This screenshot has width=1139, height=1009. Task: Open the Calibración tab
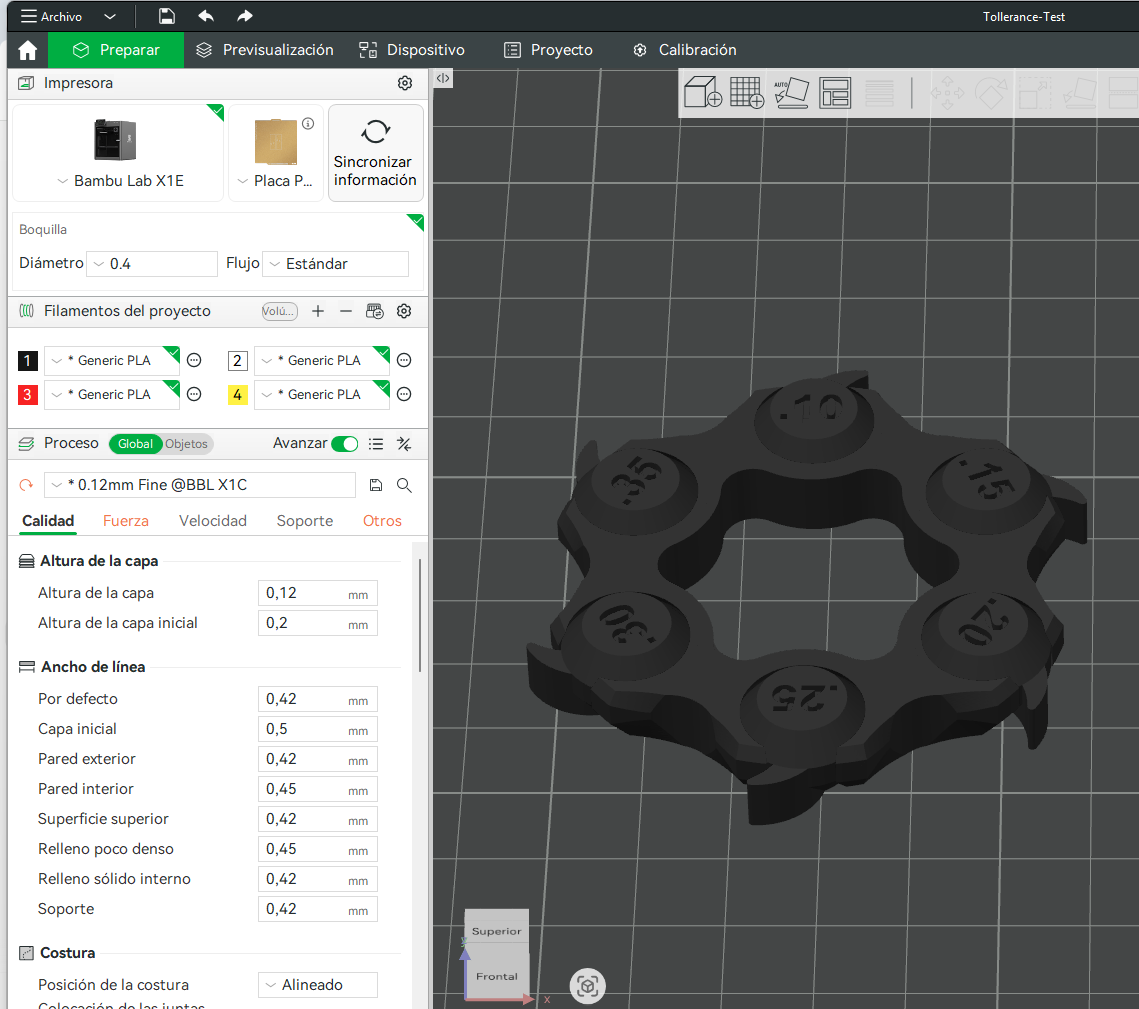(684, 50)
